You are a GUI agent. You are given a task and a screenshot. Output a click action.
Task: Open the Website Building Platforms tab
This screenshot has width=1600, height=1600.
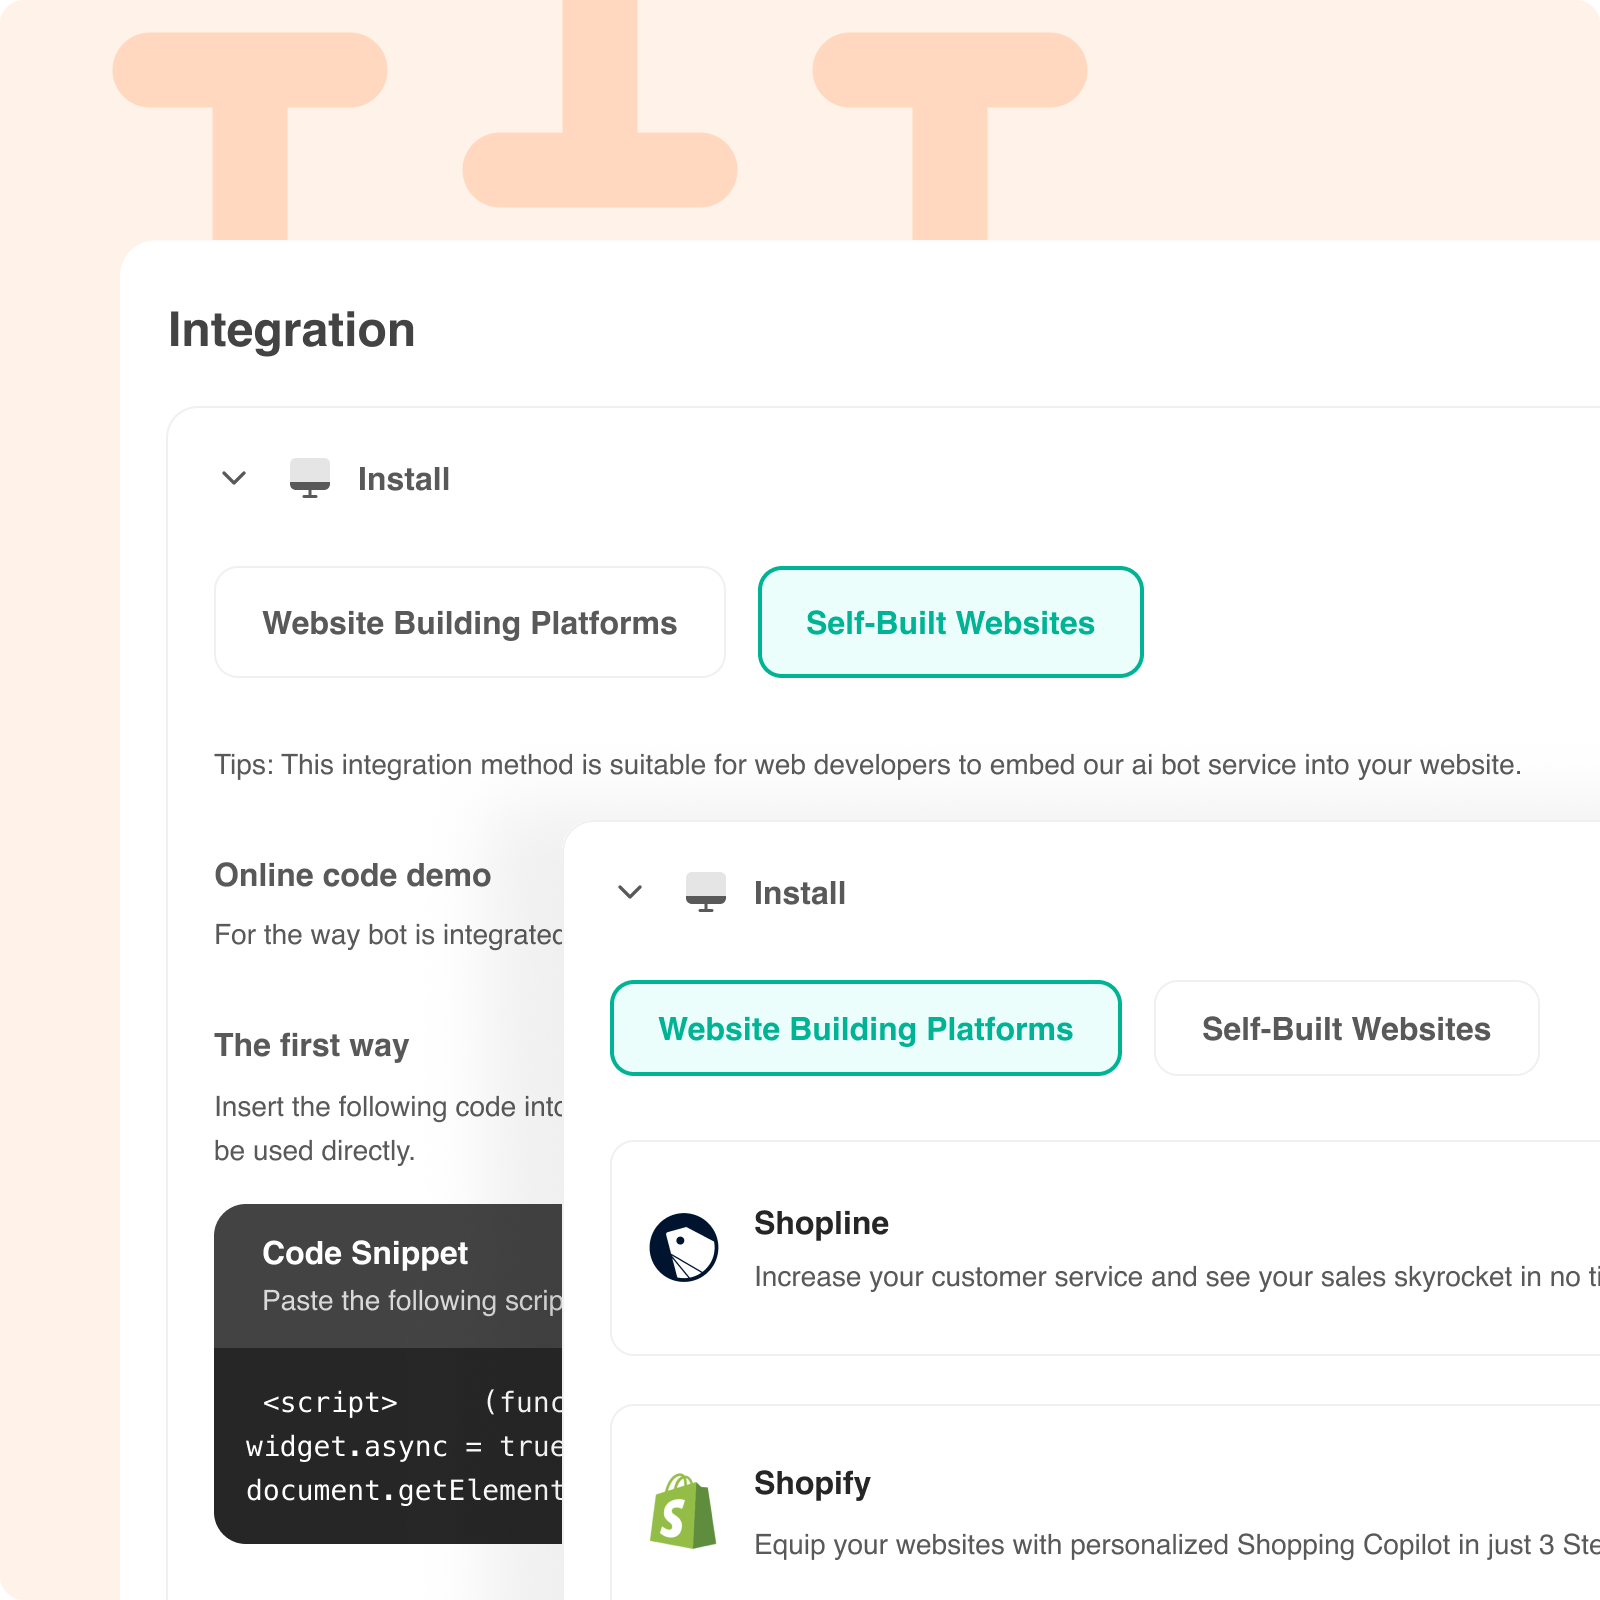click(x=865, y=1028)
